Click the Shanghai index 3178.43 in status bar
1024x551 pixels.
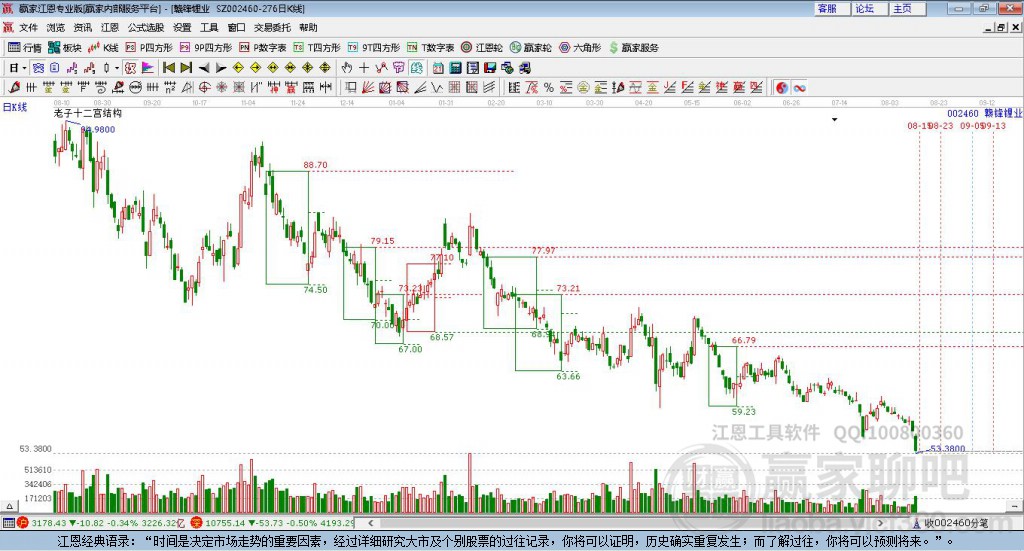coord(48,523)
